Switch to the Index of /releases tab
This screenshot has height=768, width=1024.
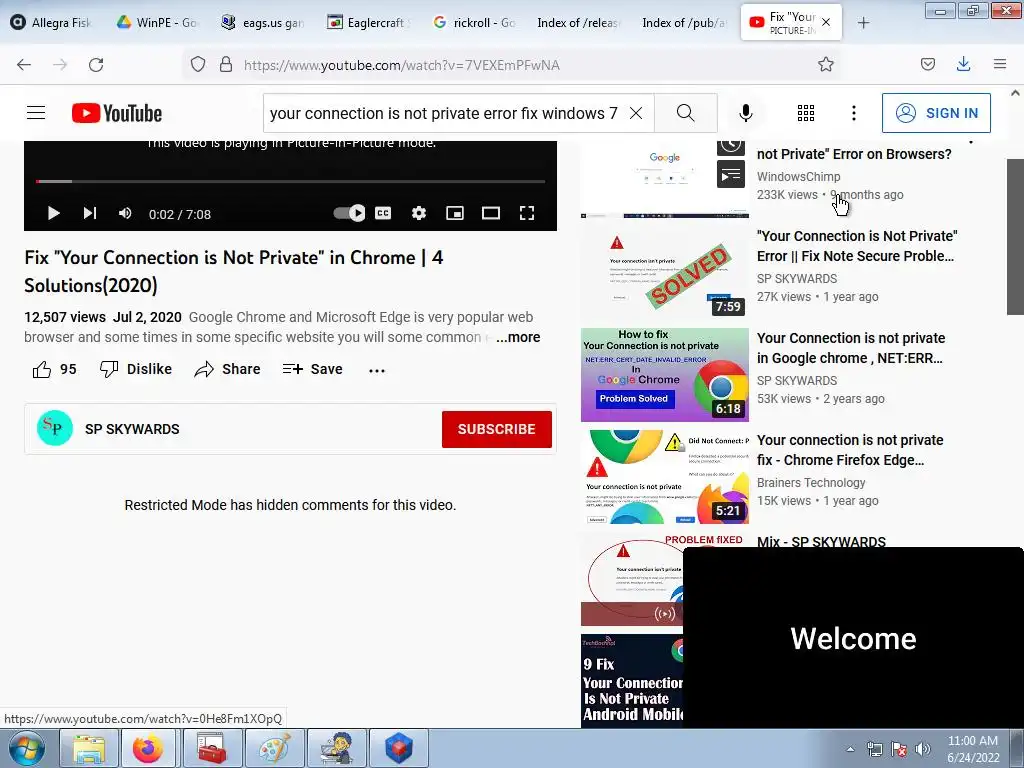click(577, 22)
